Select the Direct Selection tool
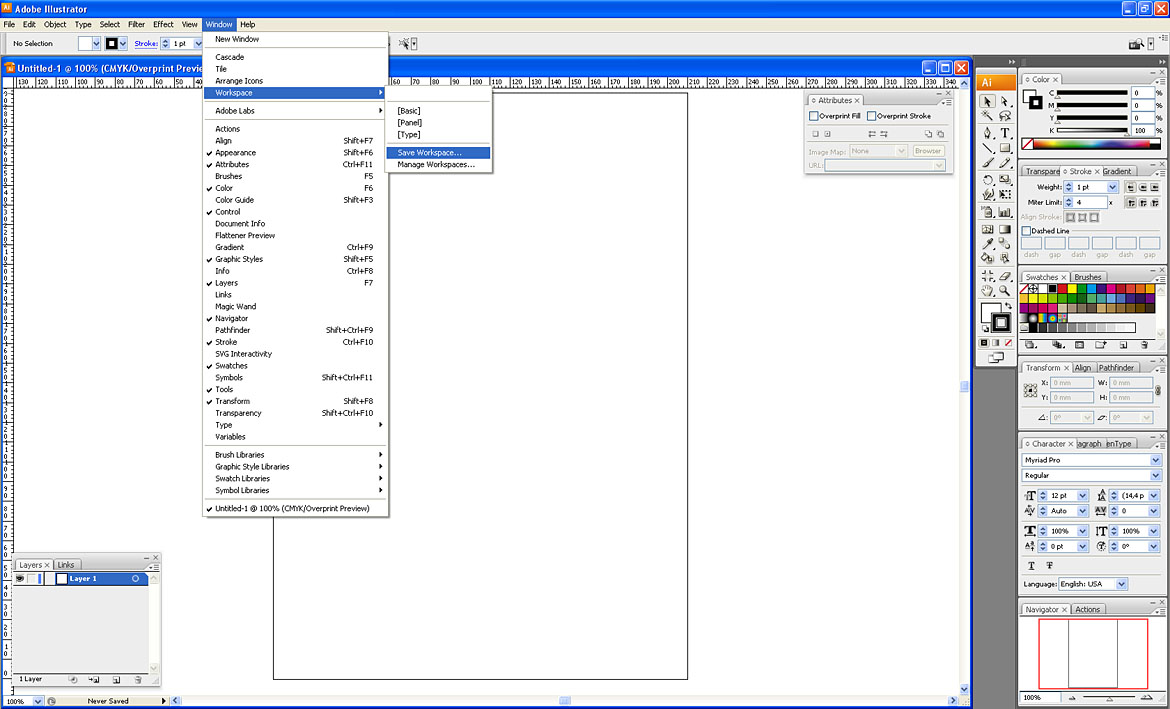 click(1005, 101)
